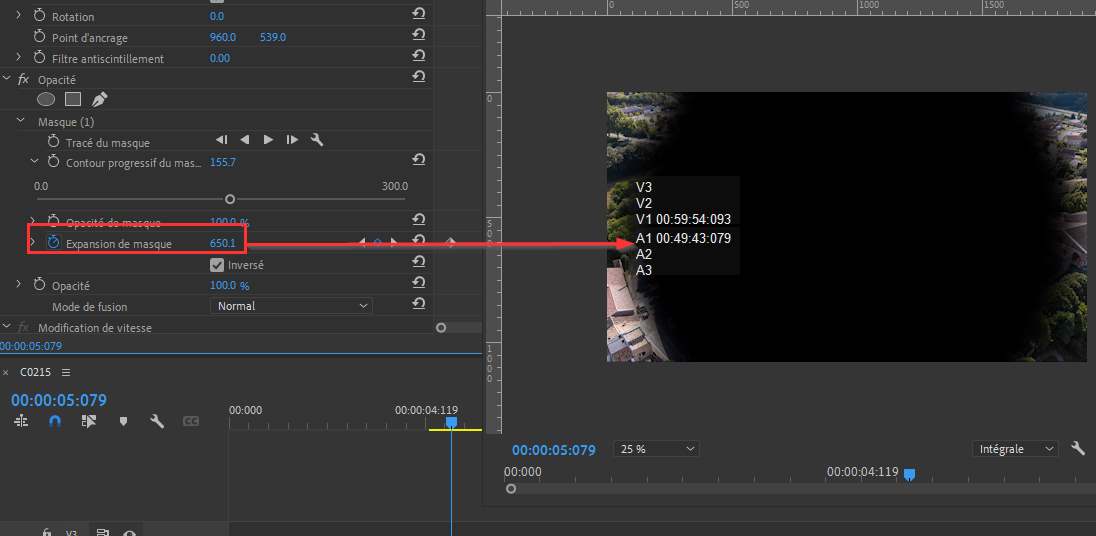Reset the Mode de fusion parameter
Viewport: 1096px width, 536px height.
[419, 303]
